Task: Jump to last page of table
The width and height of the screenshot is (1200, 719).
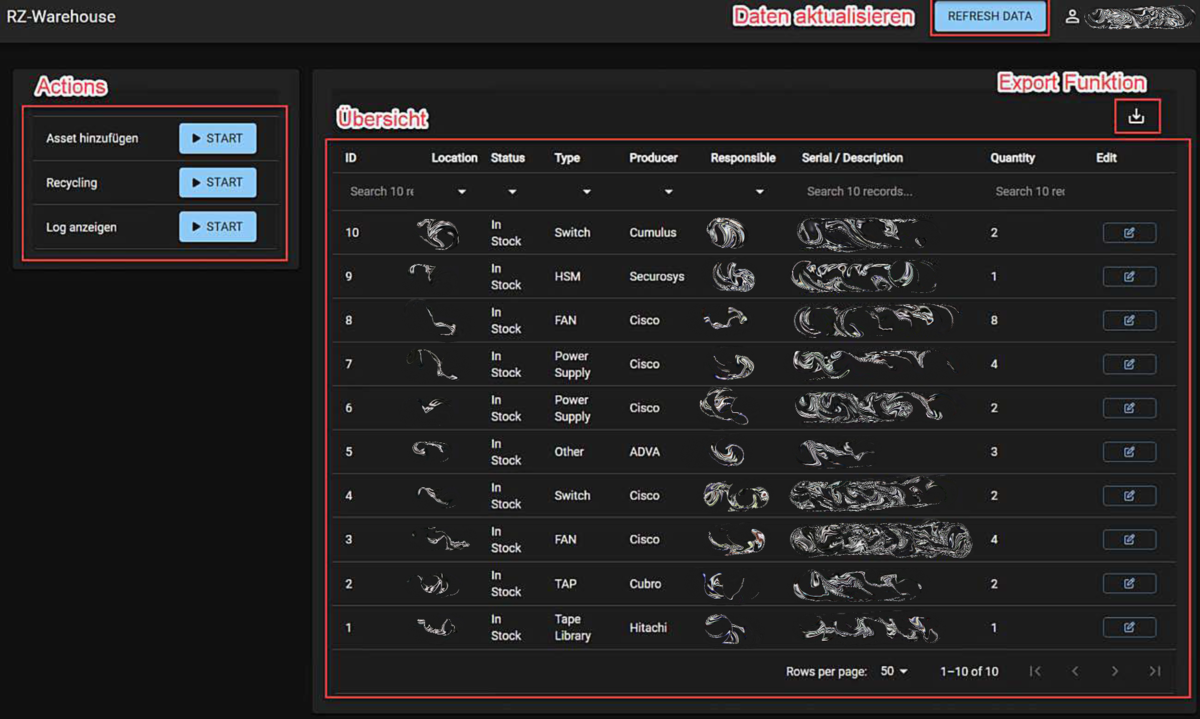Action: tap(1155, 671)
